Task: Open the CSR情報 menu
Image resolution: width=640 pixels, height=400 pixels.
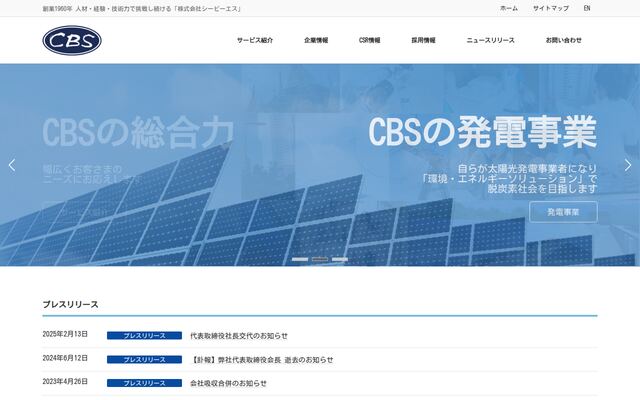Action: (x=369, y=40)
